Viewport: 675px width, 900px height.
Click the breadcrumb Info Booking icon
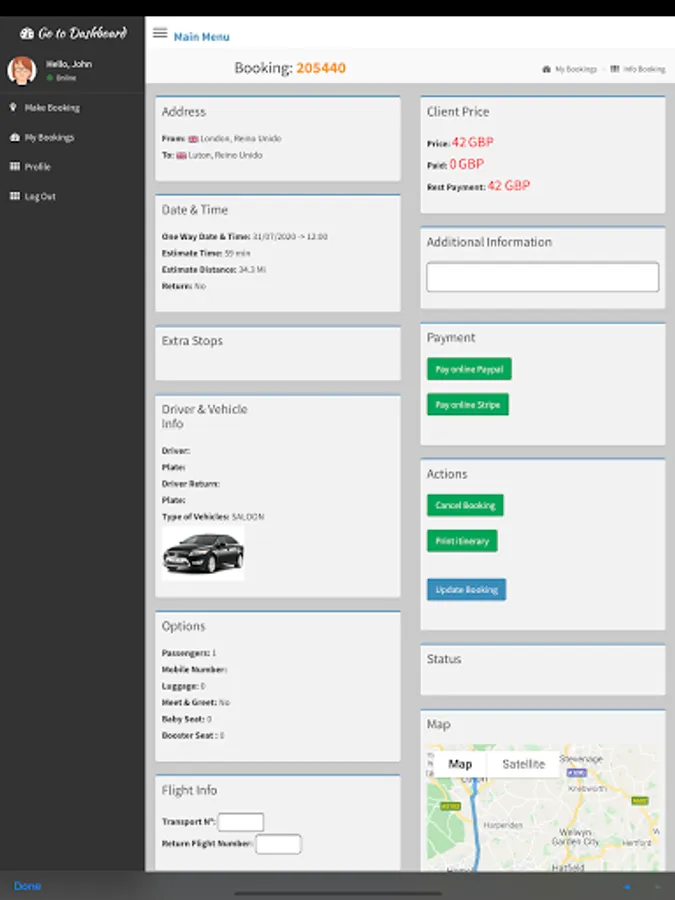pos(615,69)
